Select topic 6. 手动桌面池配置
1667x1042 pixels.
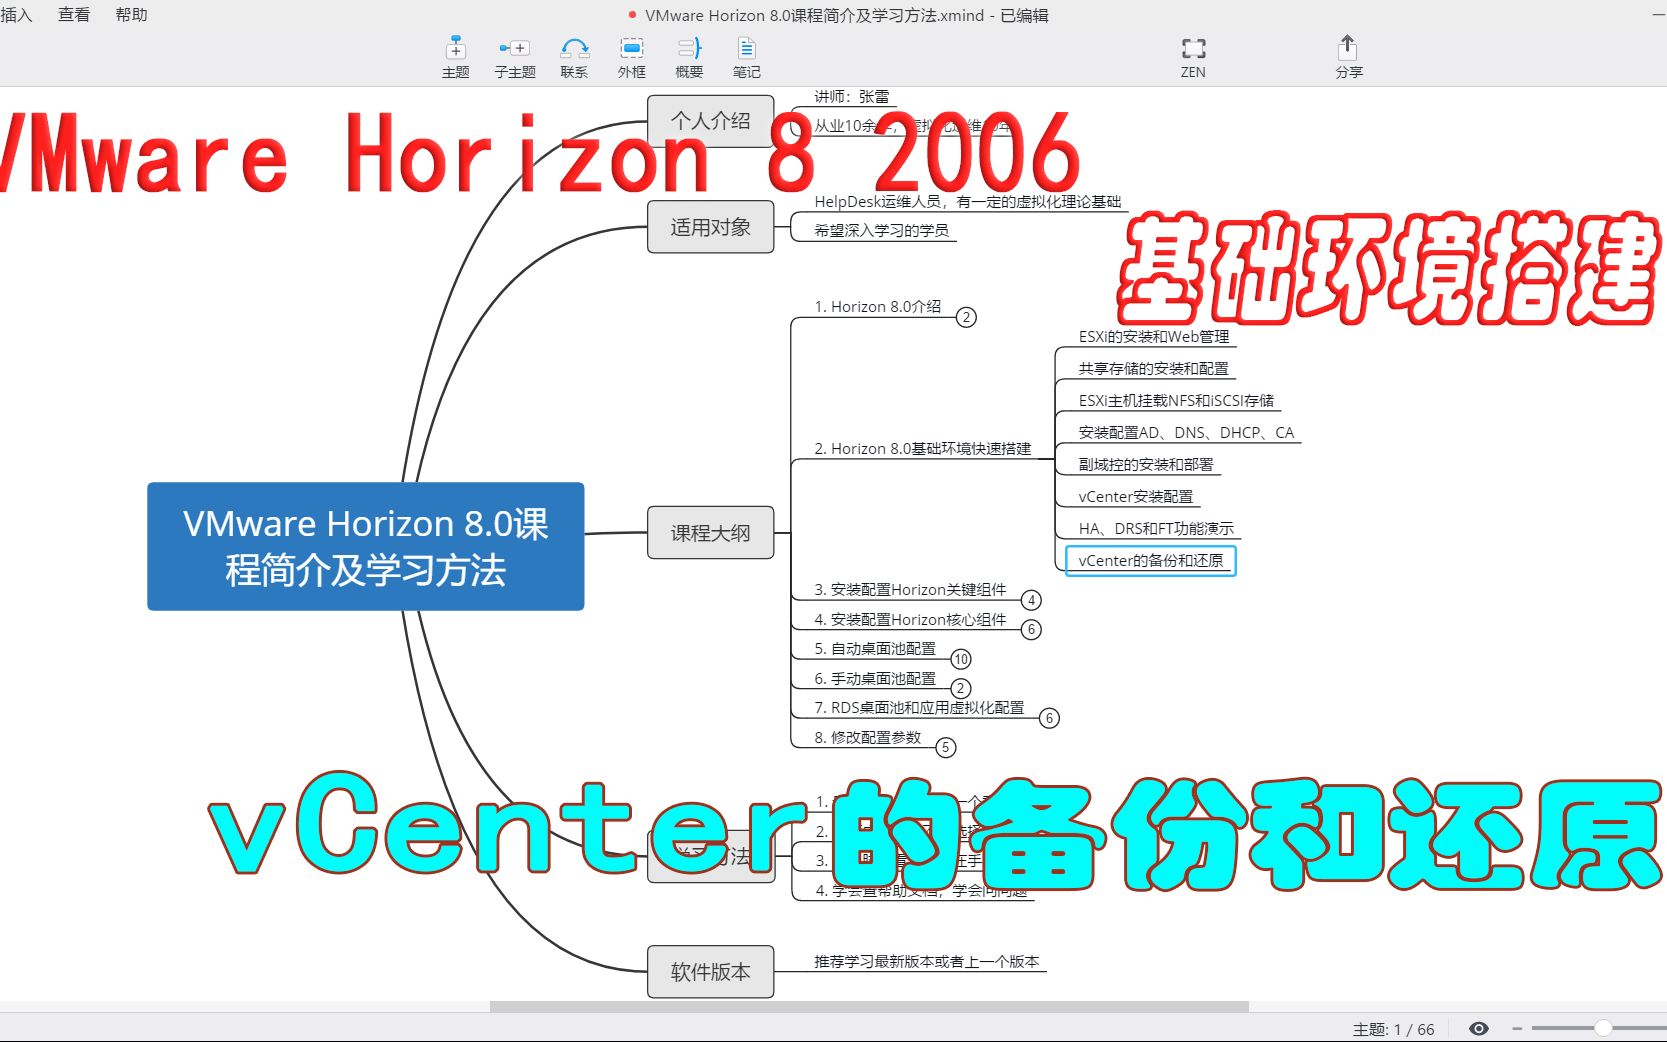(875, 679)
